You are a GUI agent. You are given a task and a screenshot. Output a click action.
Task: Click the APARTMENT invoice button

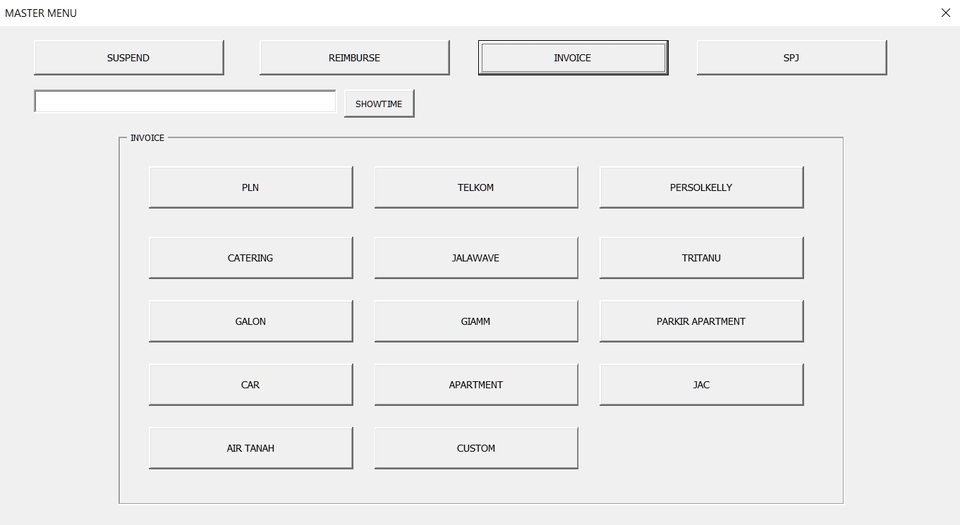476,385
